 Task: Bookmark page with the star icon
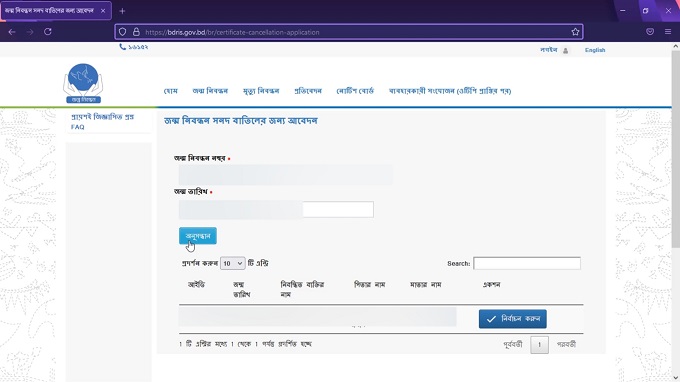pos(575,32)
